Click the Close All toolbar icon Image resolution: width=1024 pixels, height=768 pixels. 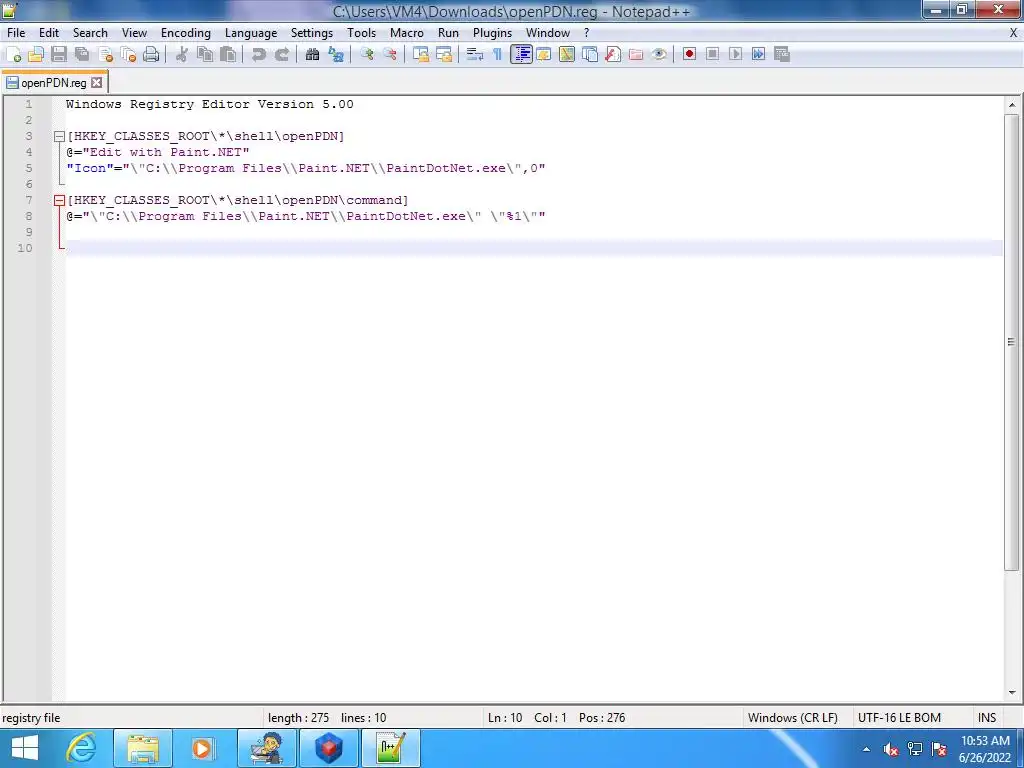pyautogui.click(x=128, y=54)
